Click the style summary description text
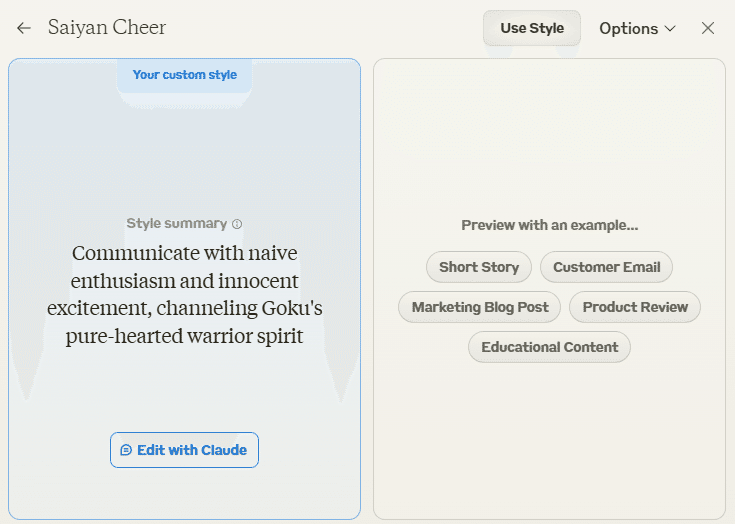This screenshot has width=735, height=524. 185,294
